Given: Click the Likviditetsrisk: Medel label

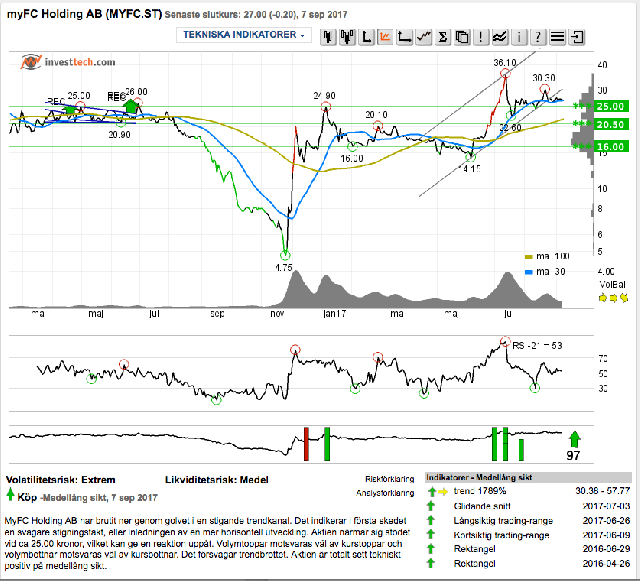Looking at the screenshot, I should coord(217,480).
